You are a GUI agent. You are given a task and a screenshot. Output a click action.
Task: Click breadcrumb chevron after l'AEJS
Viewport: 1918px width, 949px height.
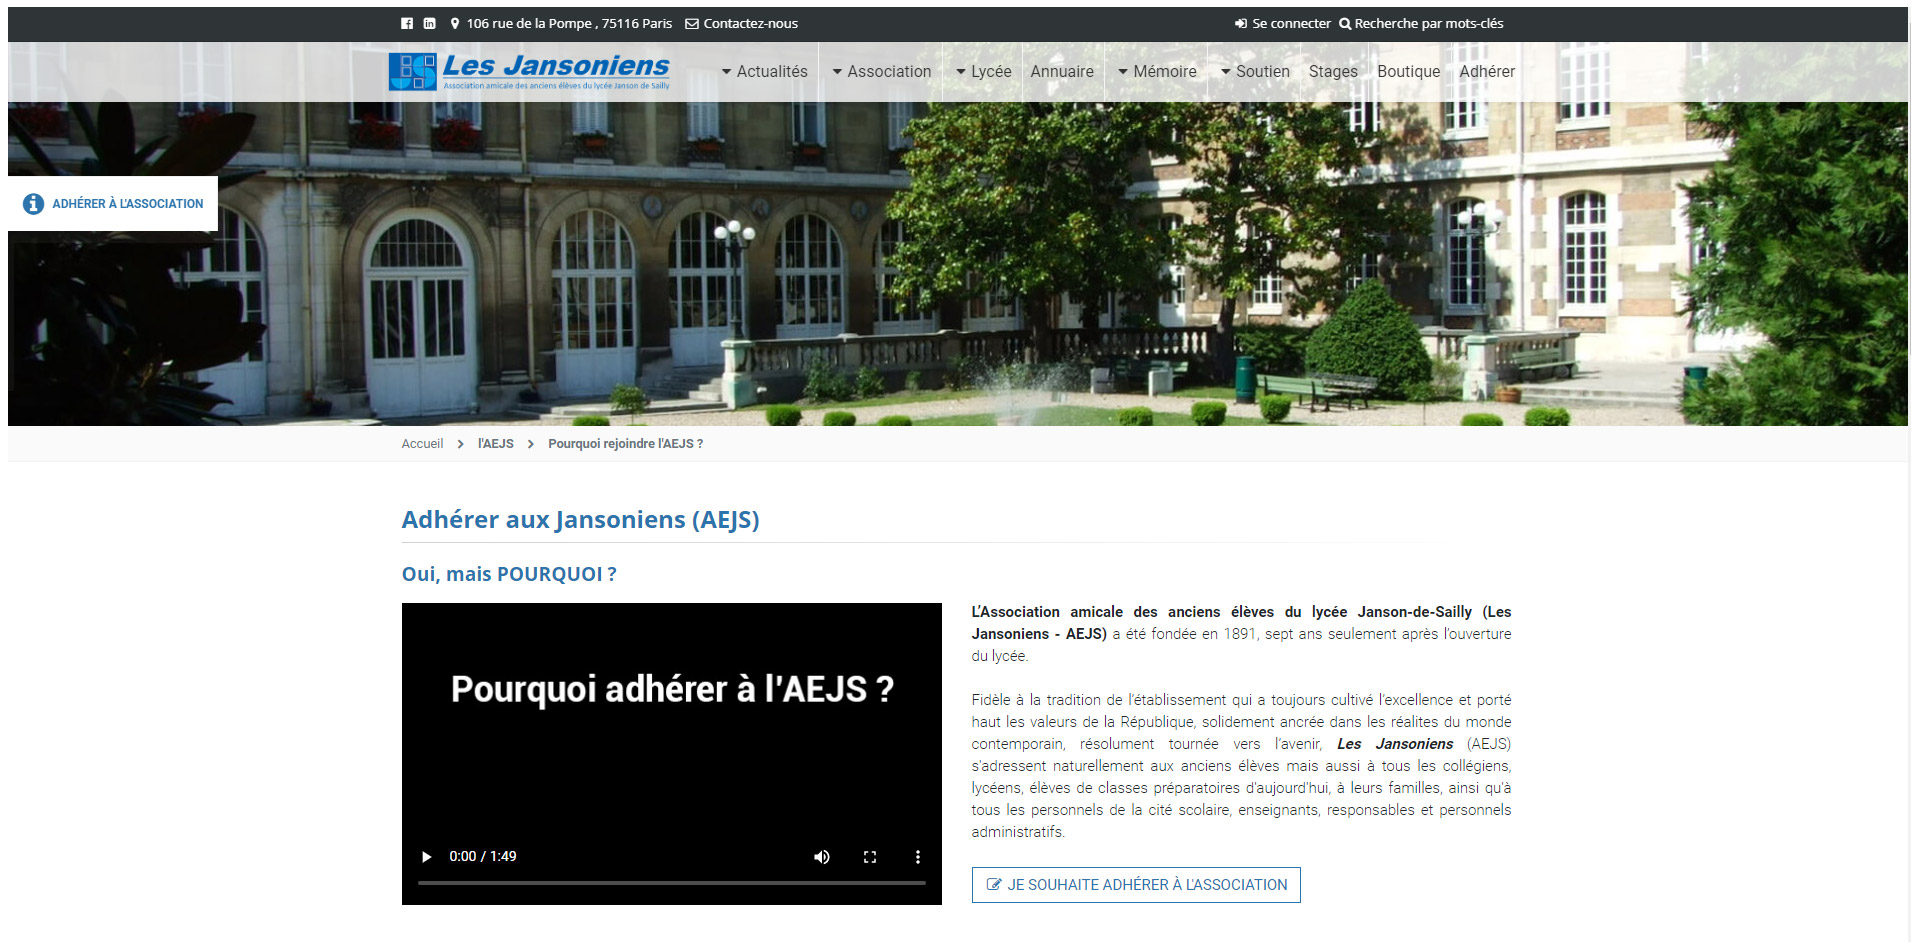point(531,444)
